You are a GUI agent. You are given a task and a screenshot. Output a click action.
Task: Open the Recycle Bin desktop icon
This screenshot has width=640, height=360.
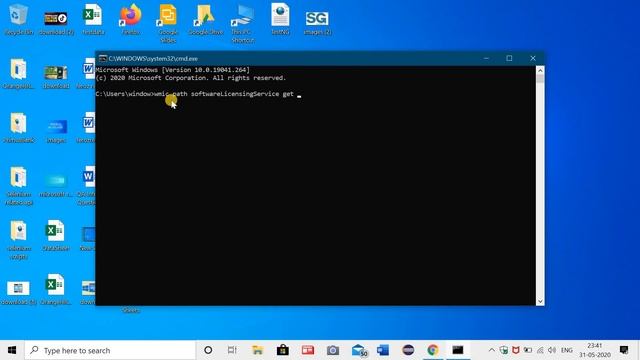[x=18, y=19]
